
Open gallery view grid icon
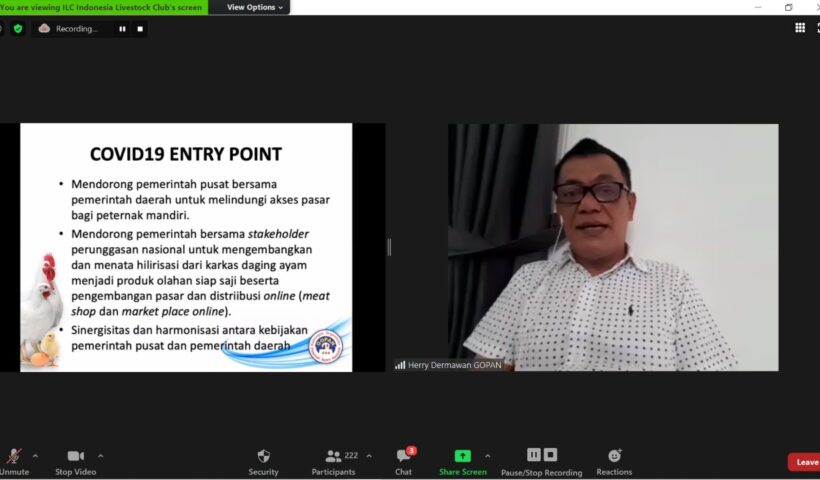(x=800, y=28)
